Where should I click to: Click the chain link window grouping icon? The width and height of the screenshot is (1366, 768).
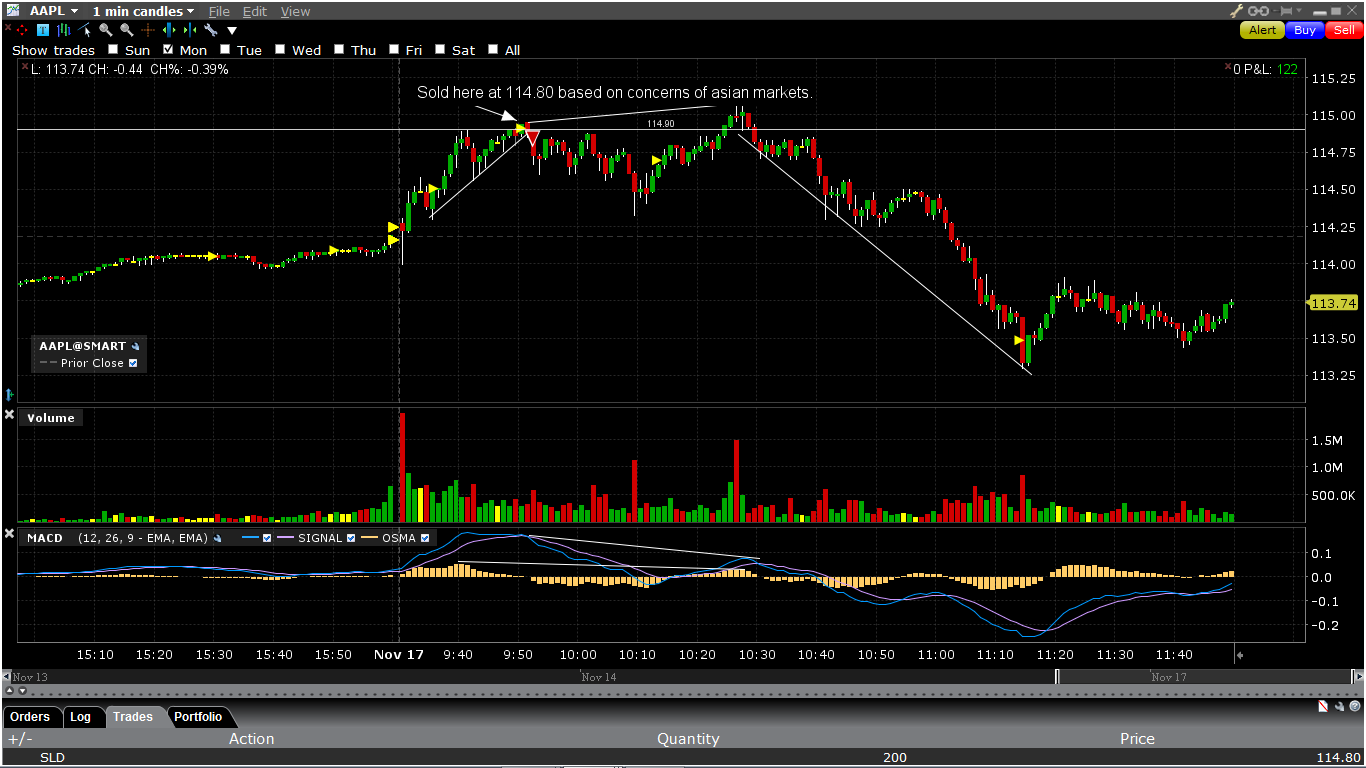click(x=1257, y=11)
